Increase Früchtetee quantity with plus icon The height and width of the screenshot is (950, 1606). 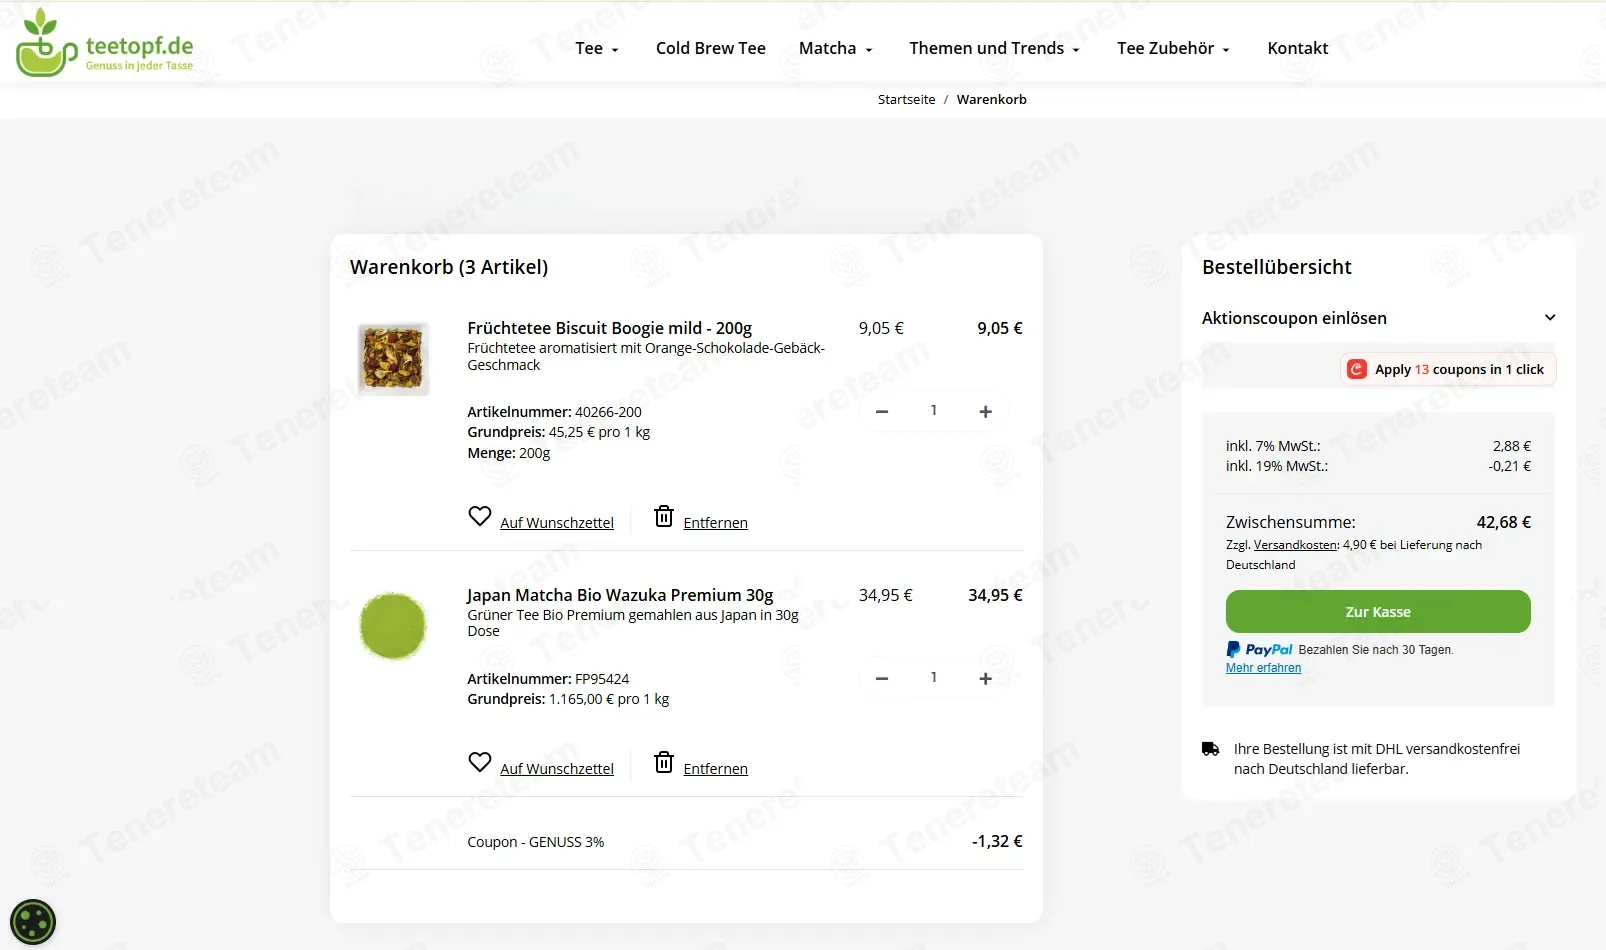(985, 411)
